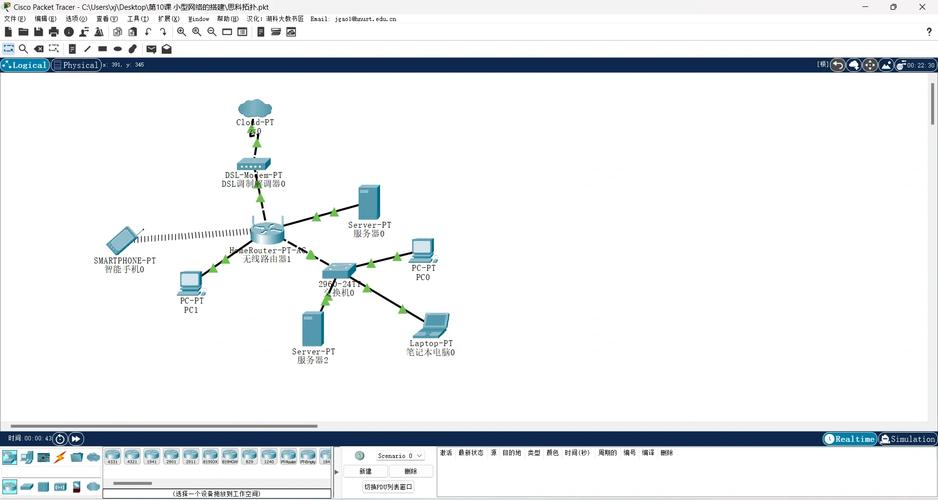
Task: Click the 删除 scenario button
Action: (411, 471)
